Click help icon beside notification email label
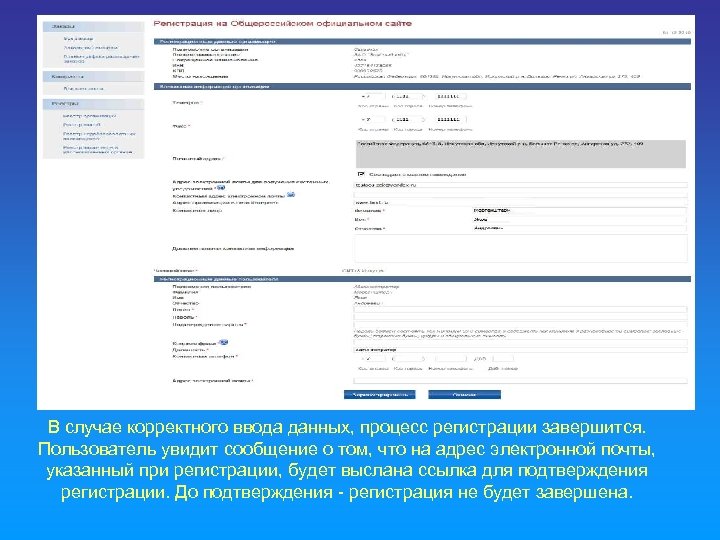Screen dimensions: 720x540 221,188
